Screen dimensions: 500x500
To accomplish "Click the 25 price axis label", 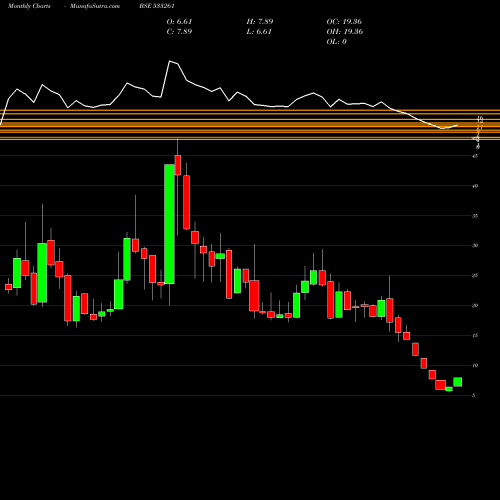I will click(475, 276).
